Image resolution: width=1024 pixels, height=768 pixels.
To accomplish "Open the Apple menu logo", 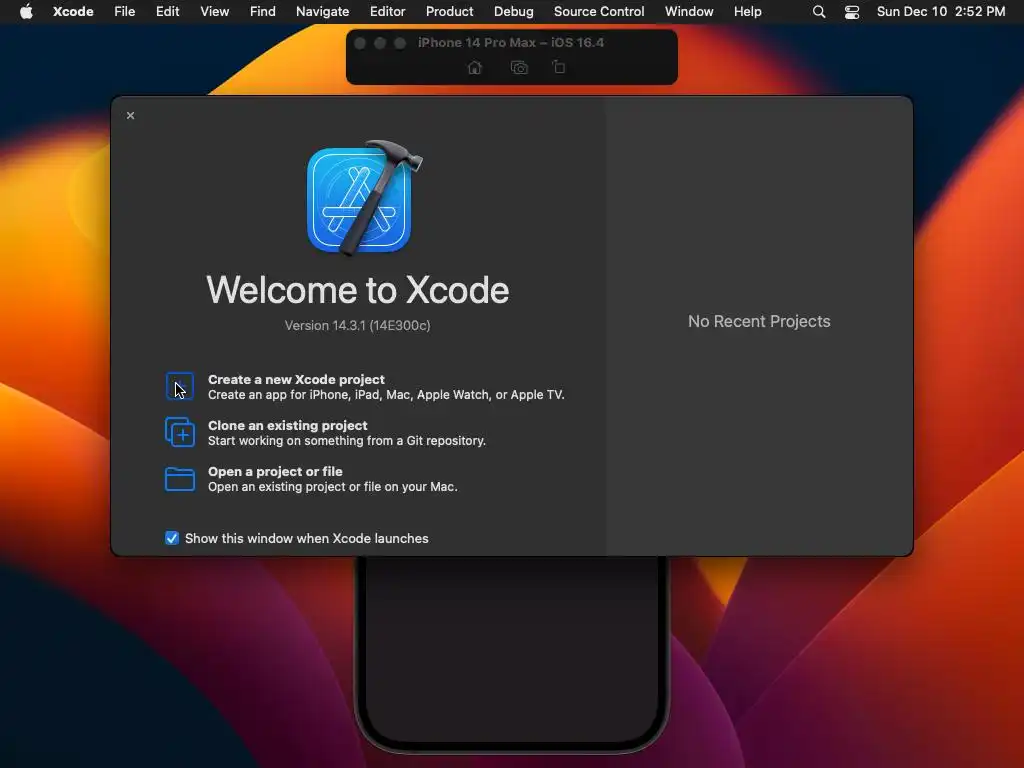I will [x=26, y=11].
